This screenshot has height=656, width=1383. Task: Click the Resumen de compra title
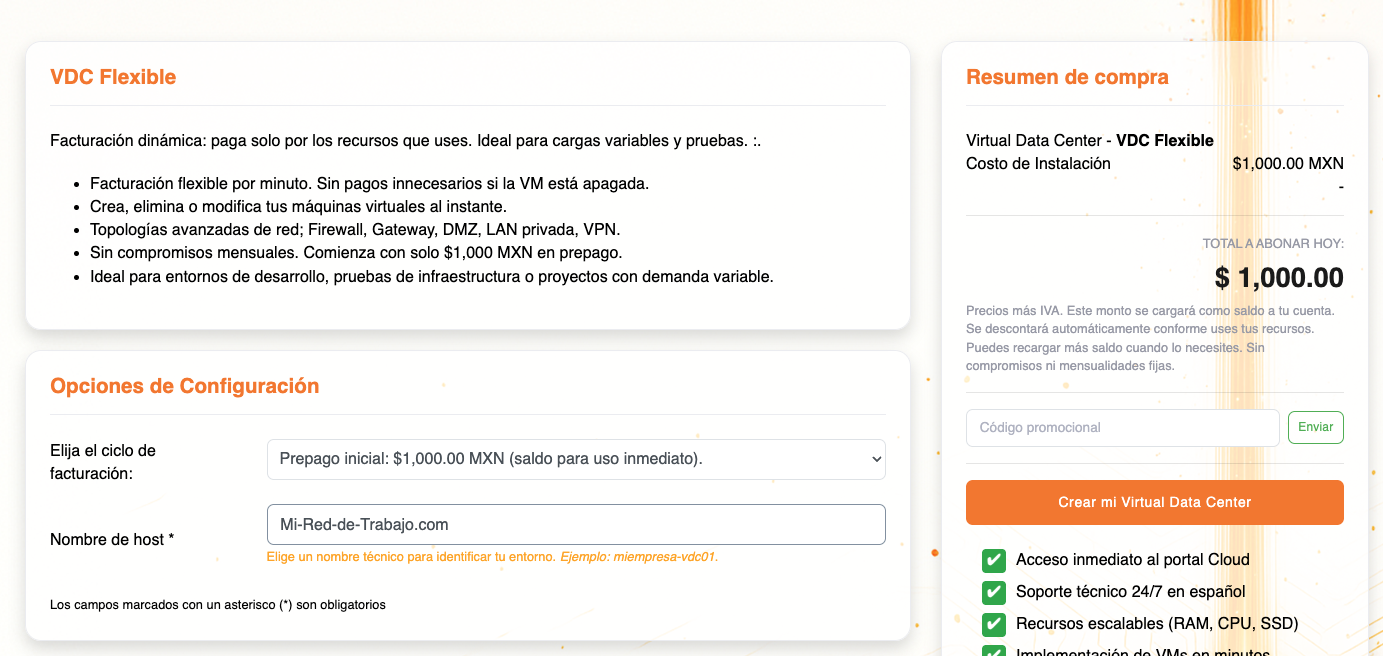point(1067,77)
